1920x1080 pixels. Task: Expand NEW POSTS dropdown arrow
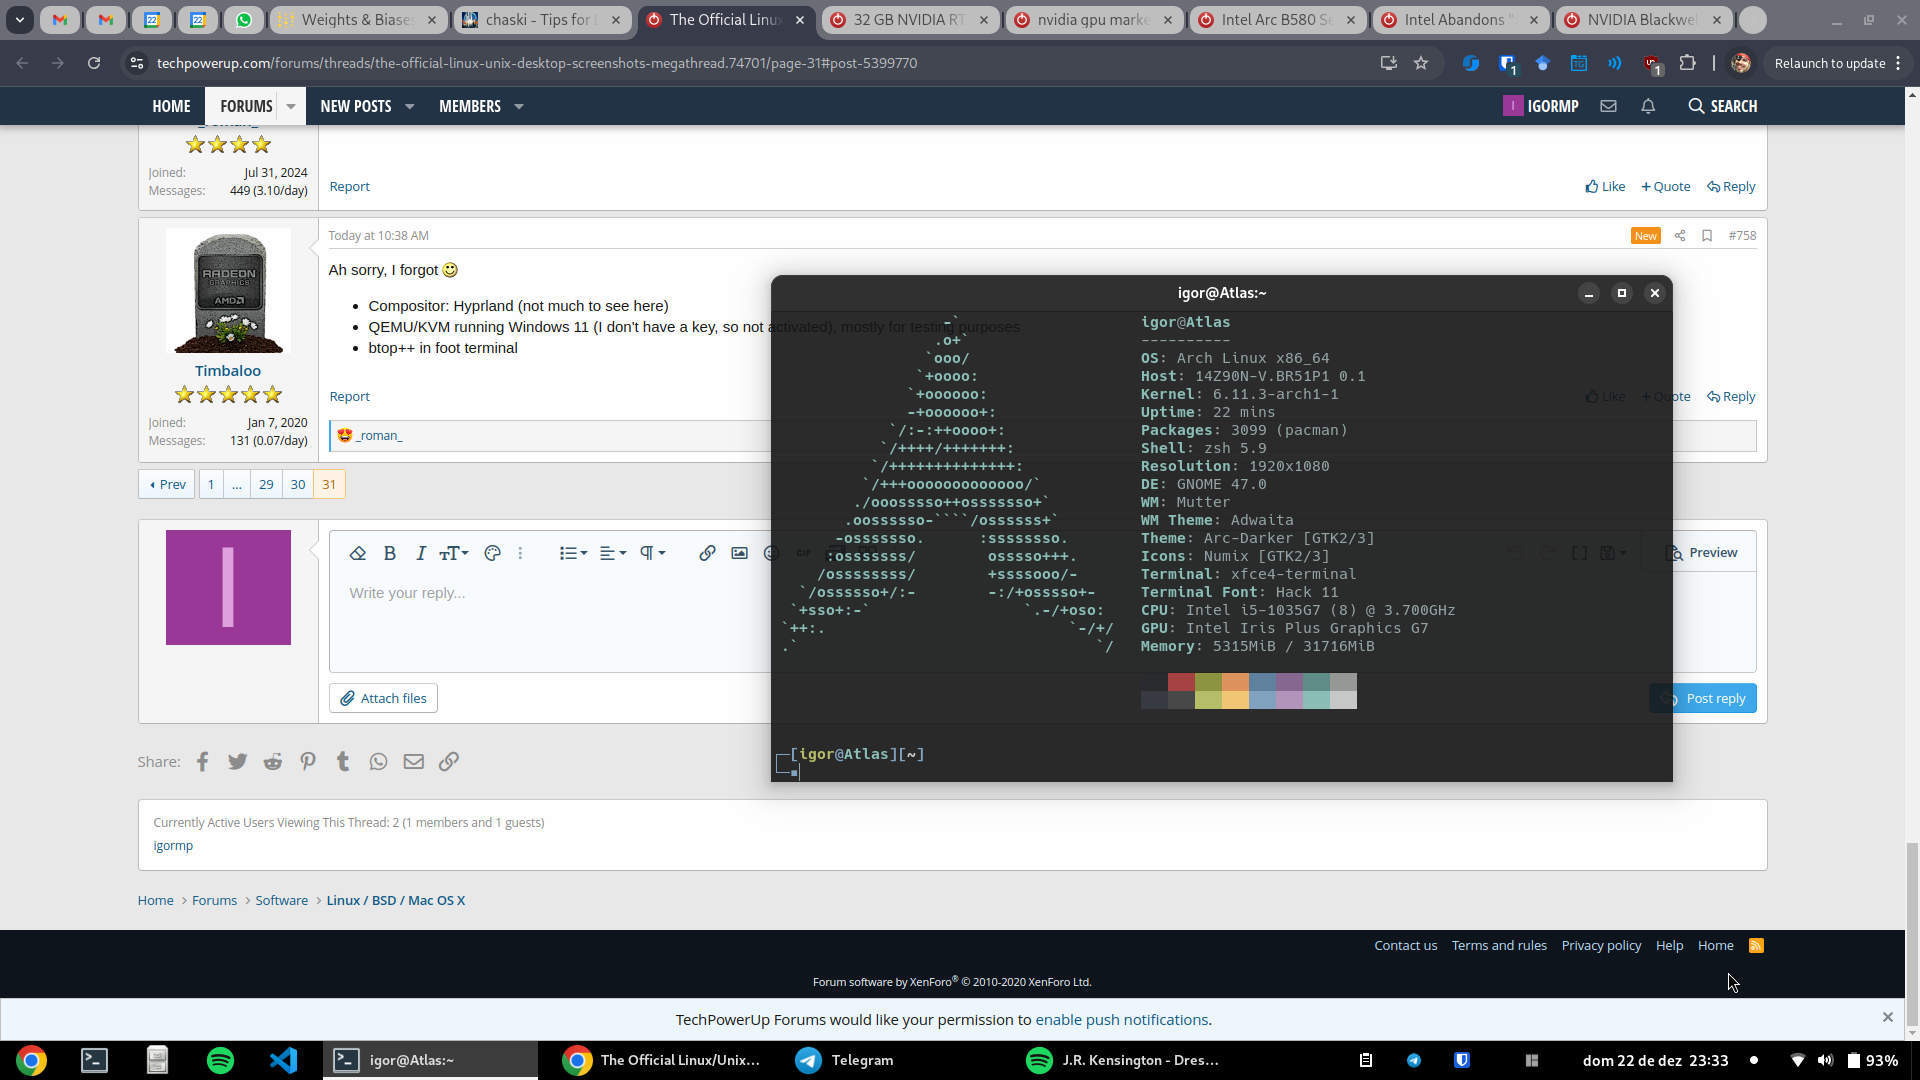pyautogui.click(x=410, y=106)
